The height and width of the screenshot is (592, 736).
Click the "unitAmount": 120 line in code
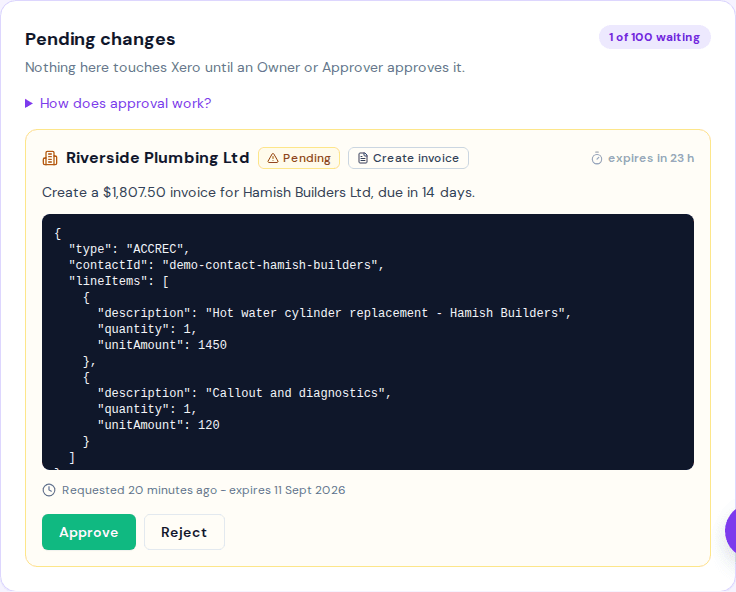(159, 425)
